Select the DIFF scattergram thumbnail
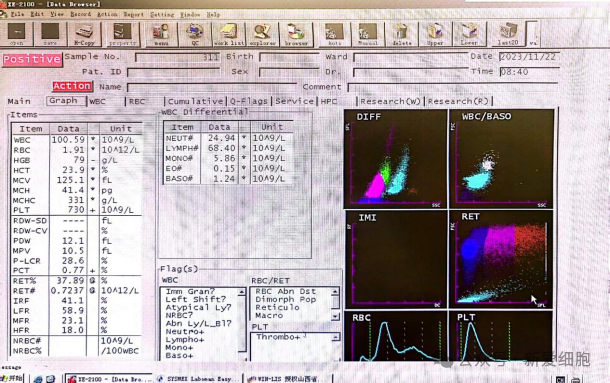The width and height of the screenshot is (610, 383). click(x=396, y=159)
